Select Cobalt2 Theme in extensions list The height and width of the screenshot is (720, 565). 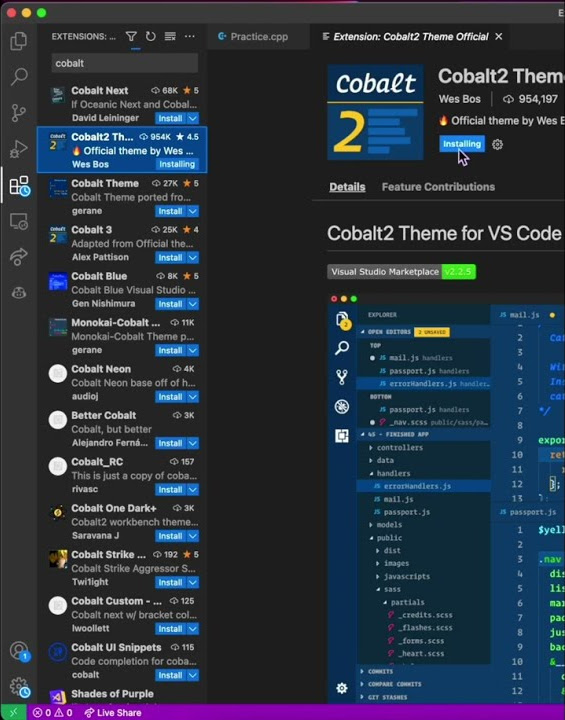pyautogui.click(x=122, y=150)
